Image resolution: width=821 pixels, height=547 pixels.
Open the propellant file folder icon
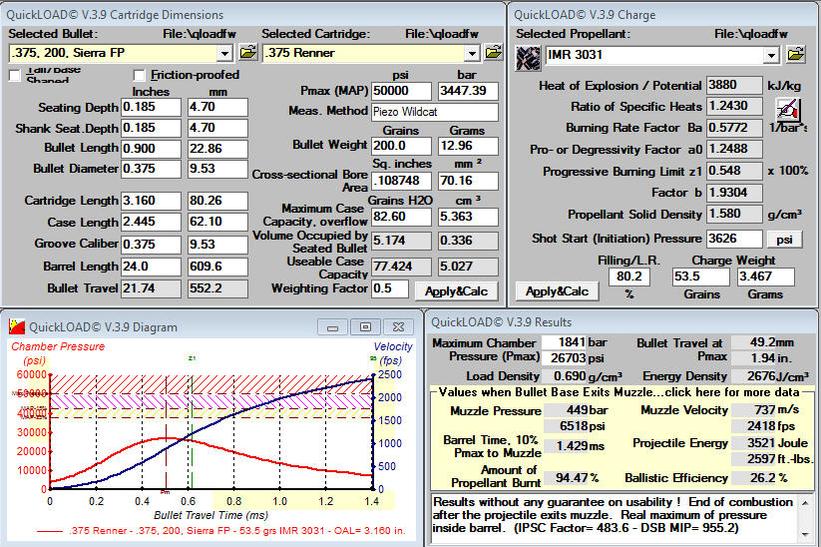tap(796, 55)
